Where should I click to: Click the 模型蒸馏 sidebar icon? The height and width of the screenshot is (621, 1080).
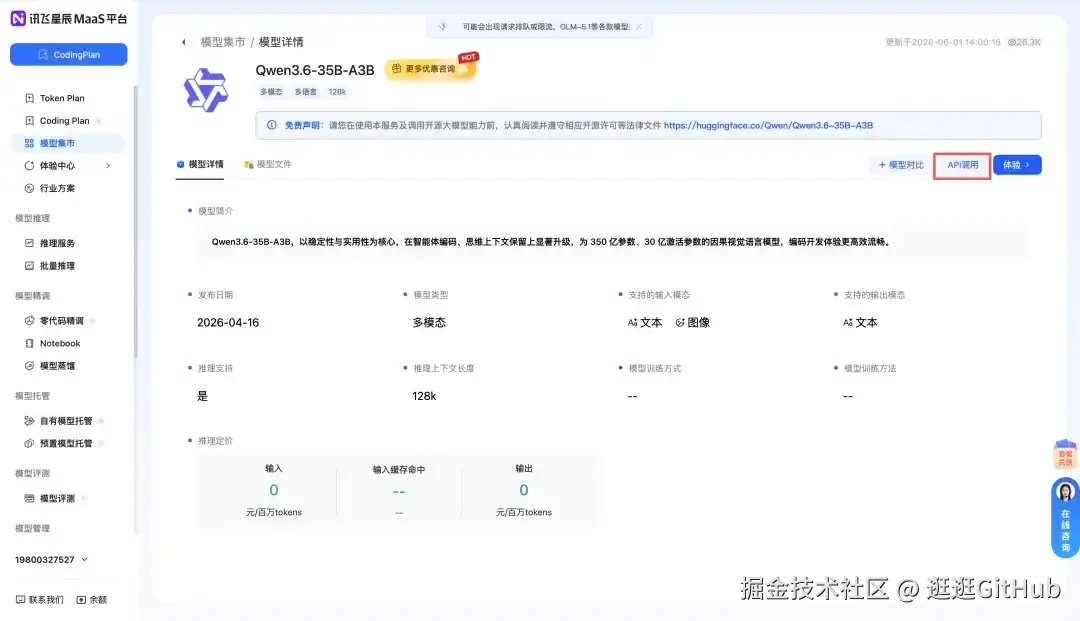click(29, 366)
